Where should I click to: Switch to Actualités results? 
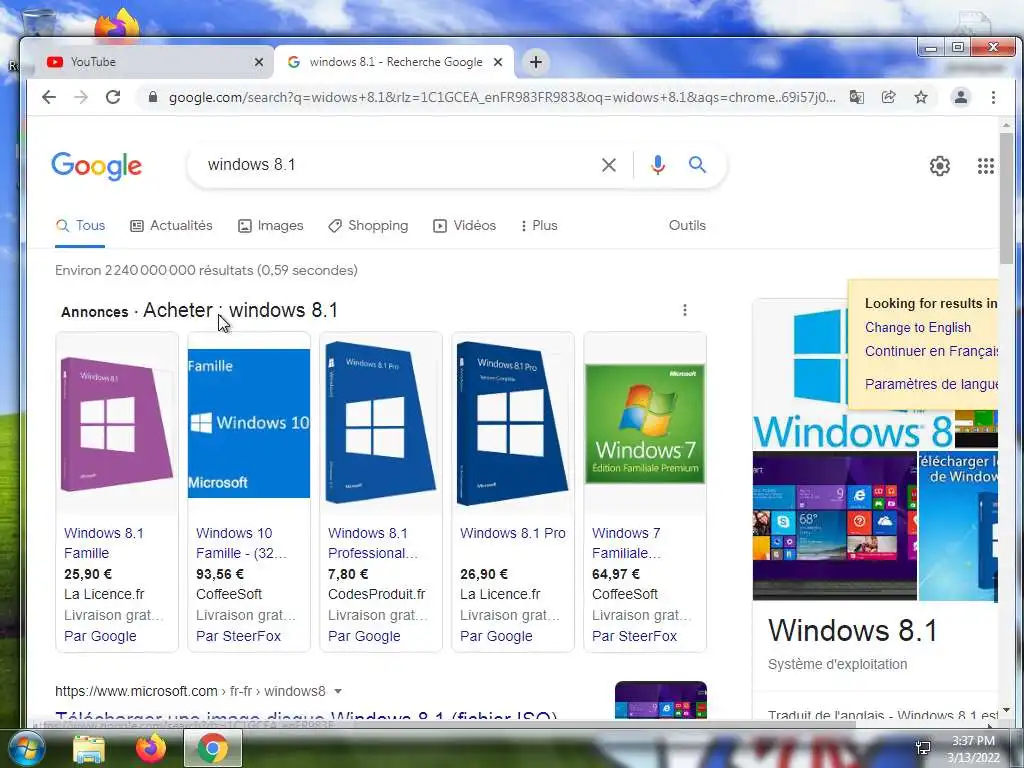[x=172, y=225]
